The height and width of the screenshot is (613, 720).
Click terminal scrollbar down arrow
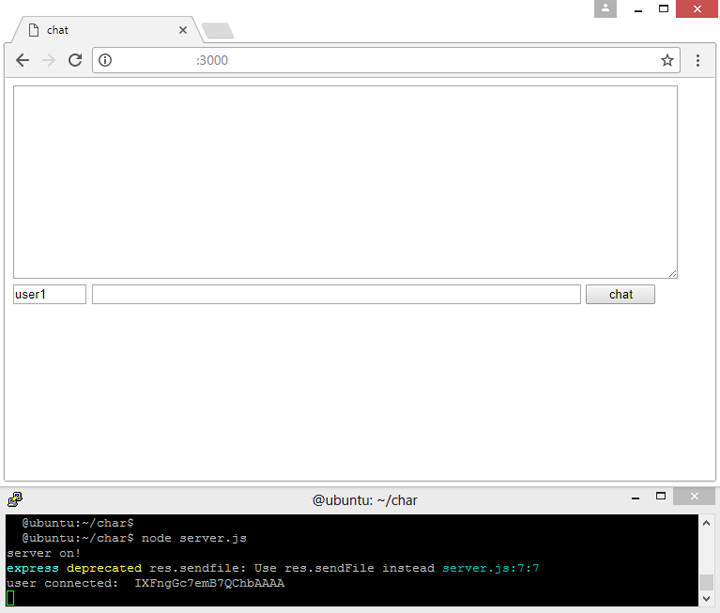707,600
